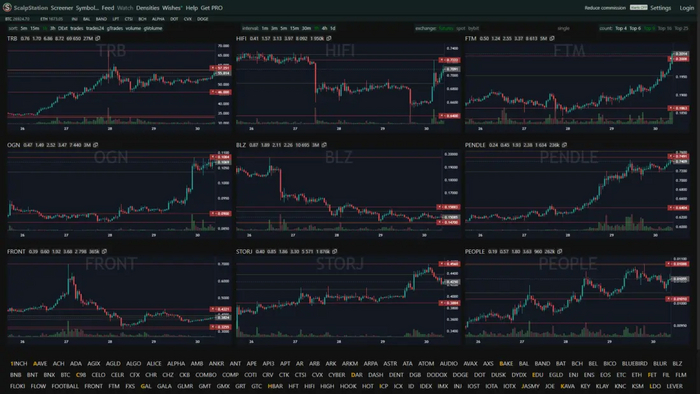Sort the charts by gVolume

[153, 28]
